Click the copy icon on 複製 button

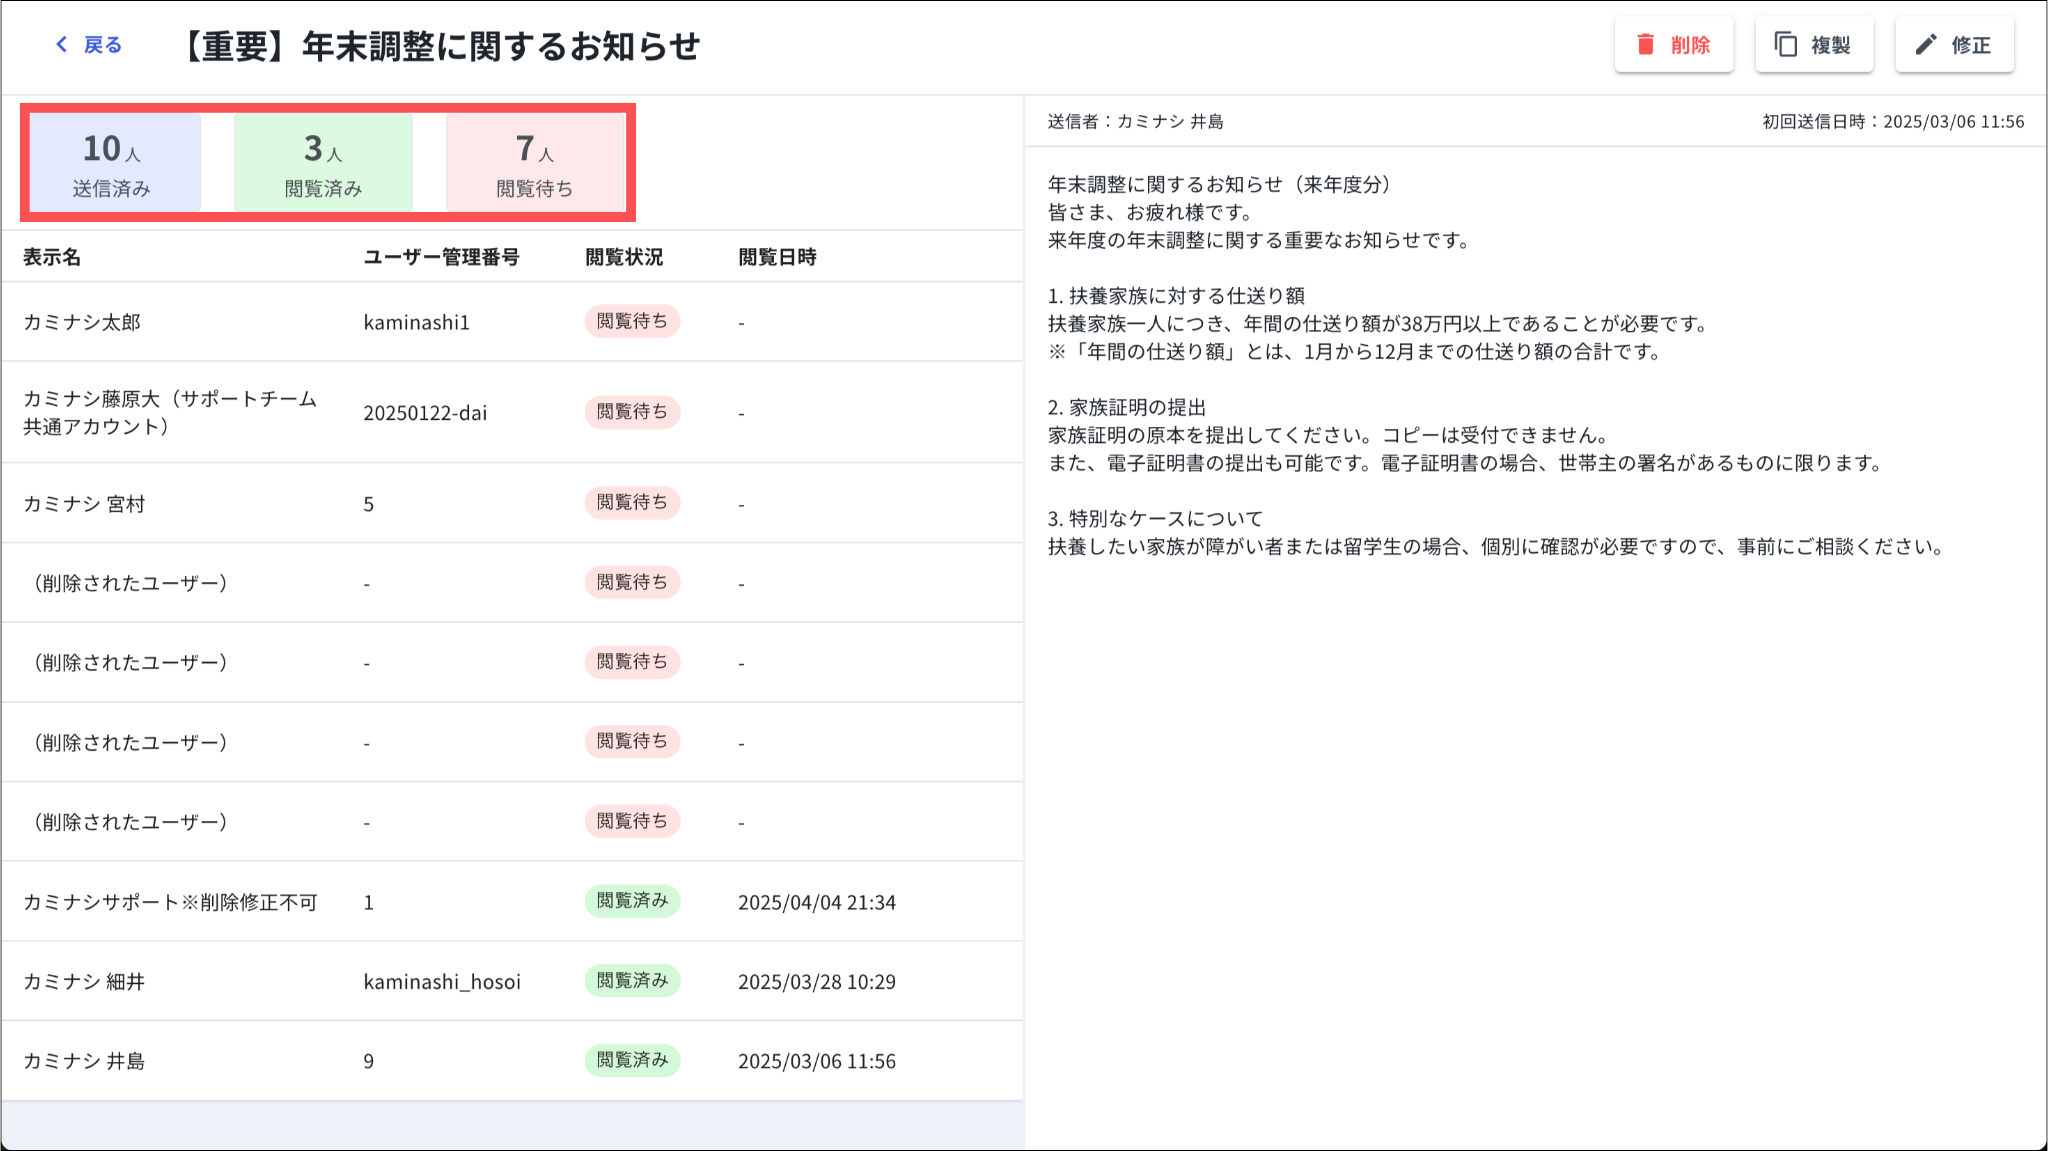click(x=1785, y=44)
